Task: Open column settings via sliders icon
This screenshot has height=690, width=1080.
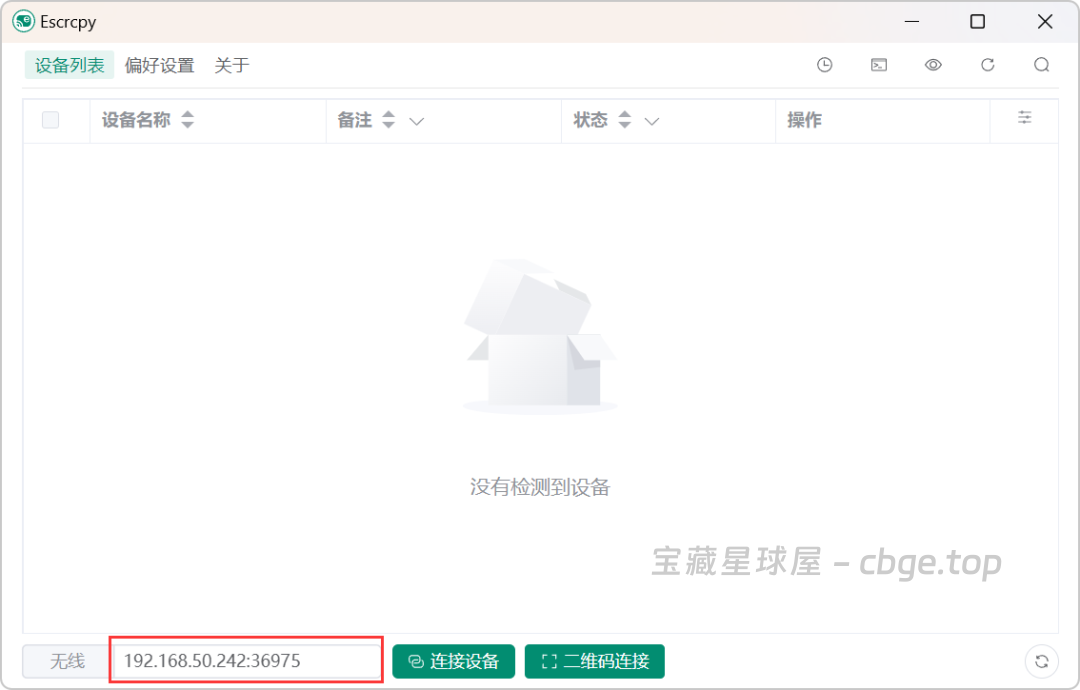Action: (1024, 118)
